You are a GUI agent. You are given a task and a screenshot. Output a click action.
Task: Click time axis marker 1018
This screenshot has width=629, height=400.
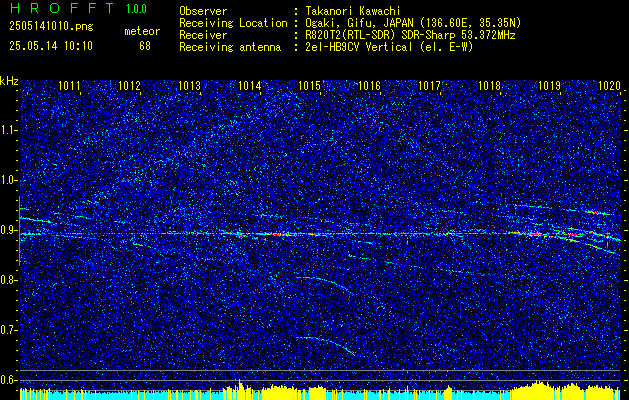[x=489, y=85]
